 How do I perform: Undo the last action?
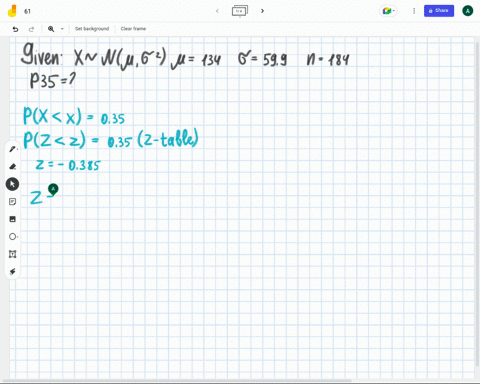tap(15, 29)
